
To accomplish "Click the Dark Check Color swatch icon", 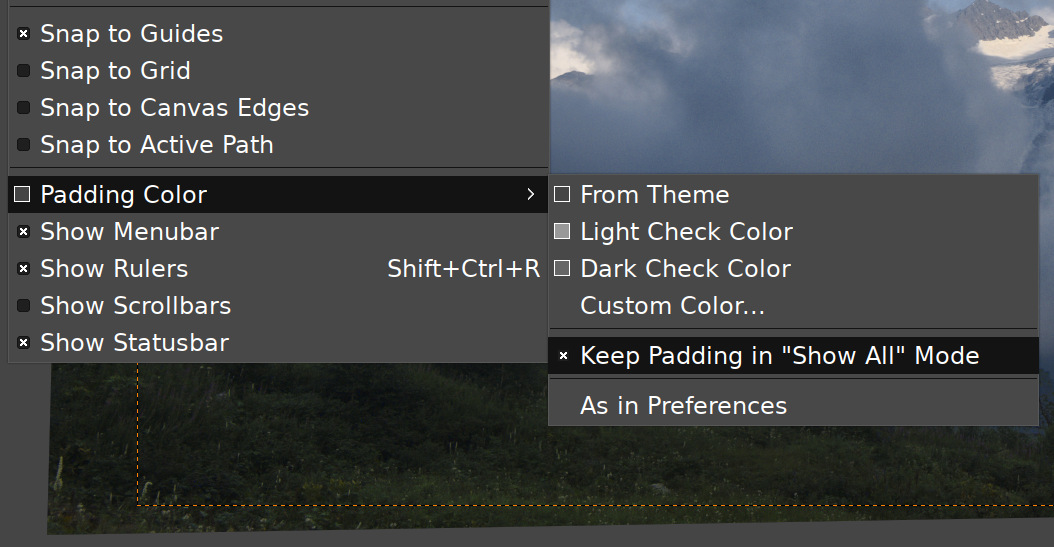I will point(562,268).
